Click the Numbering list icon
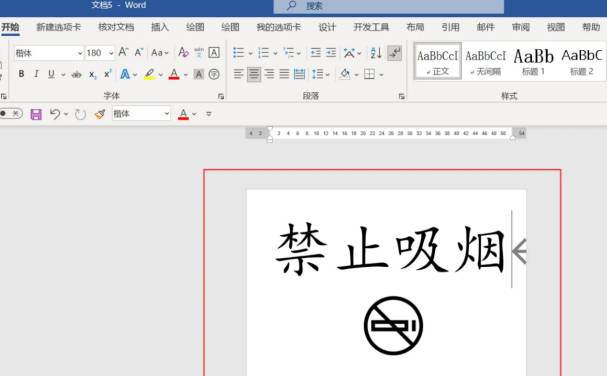This screenshot has width=607, height=376. 263,53
